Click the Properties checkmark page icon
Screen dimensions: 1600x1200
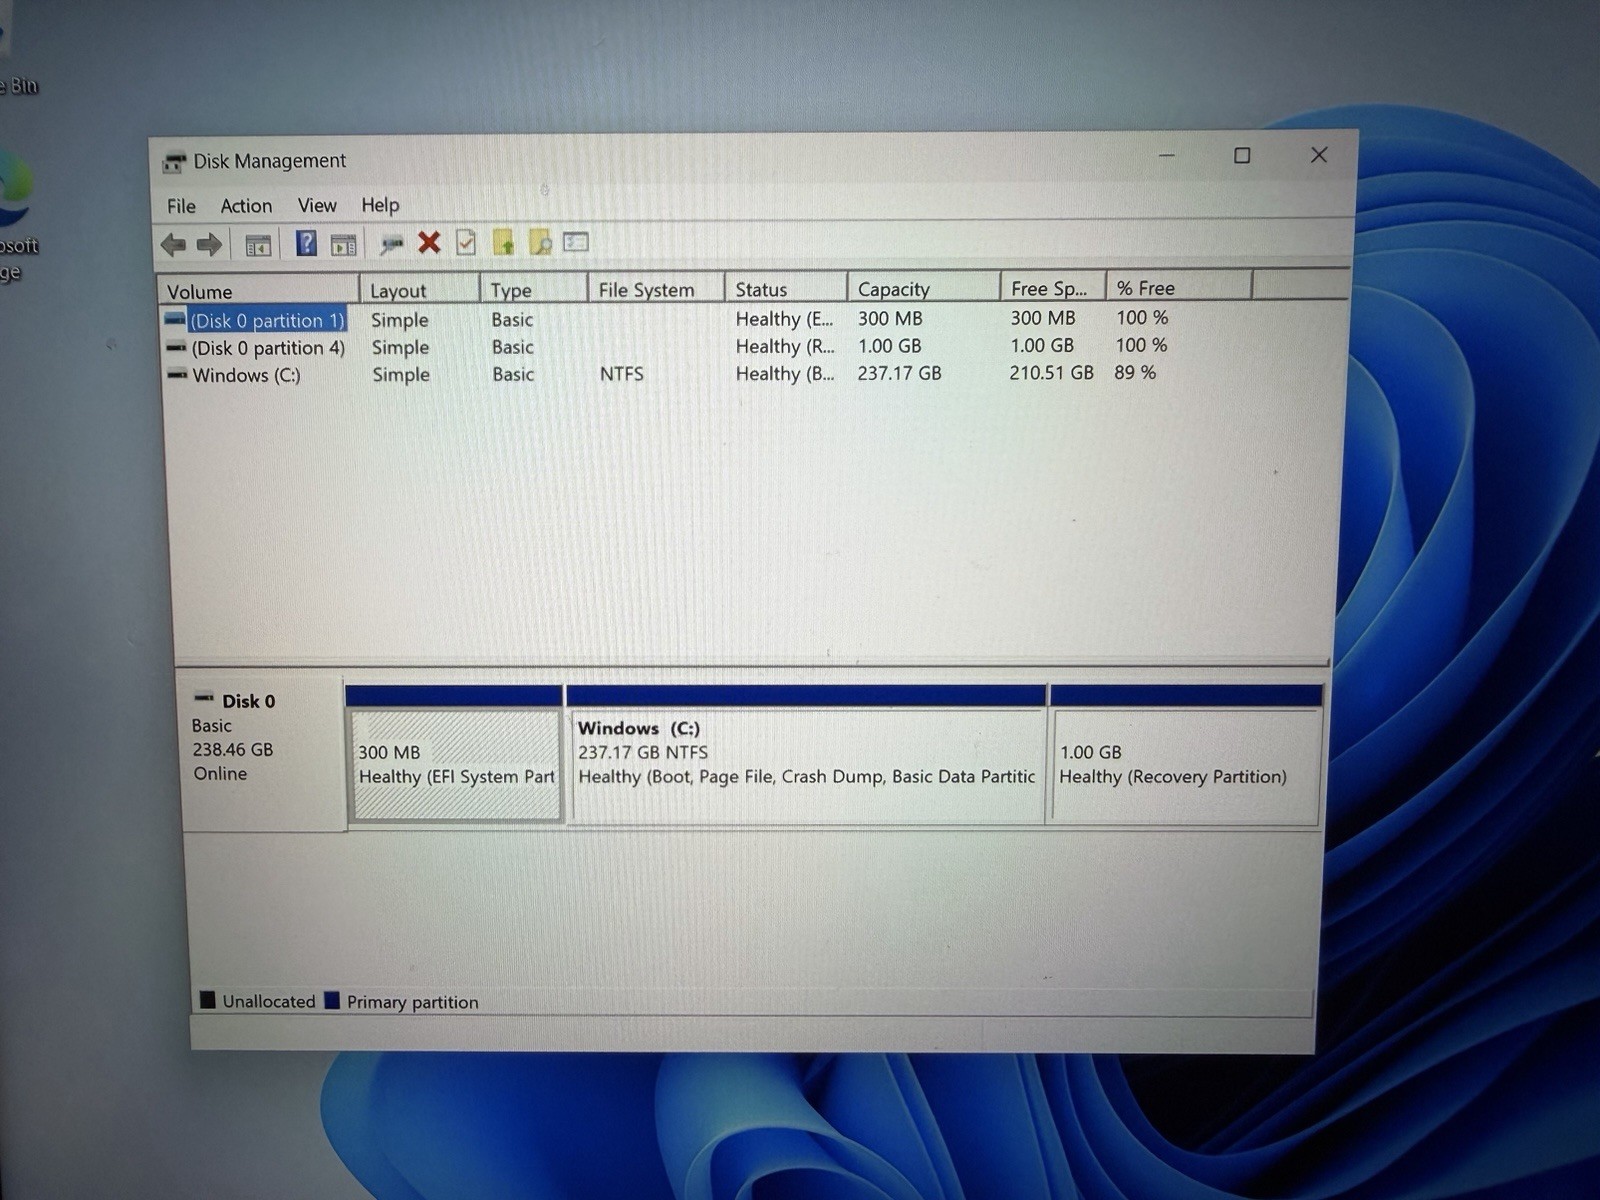pyautogui.click(x=466, y=242)
